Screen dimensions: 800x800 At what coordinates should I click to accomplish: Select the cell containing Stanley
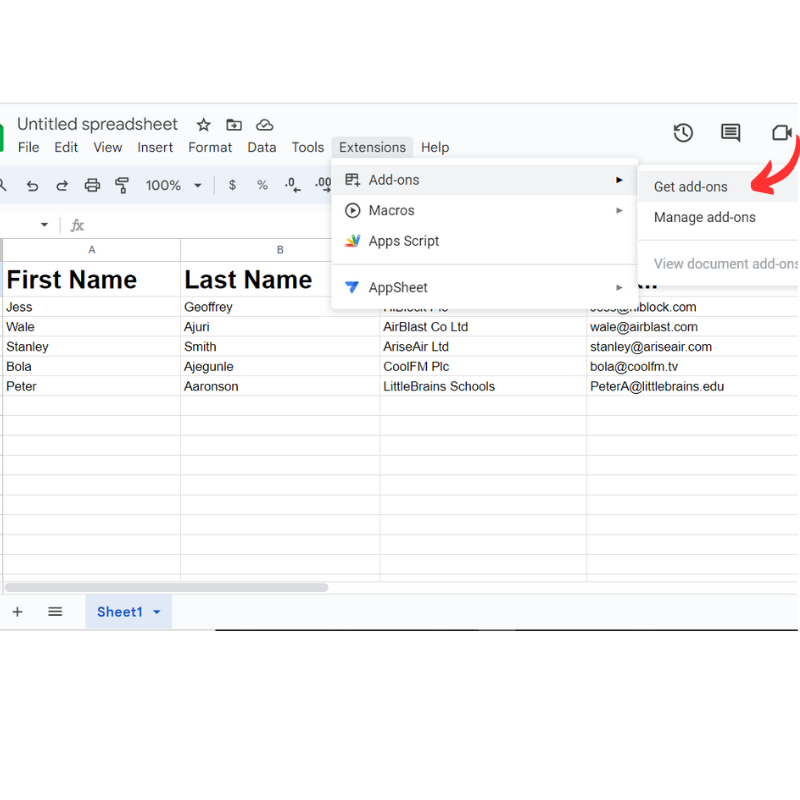coord(92,347)
